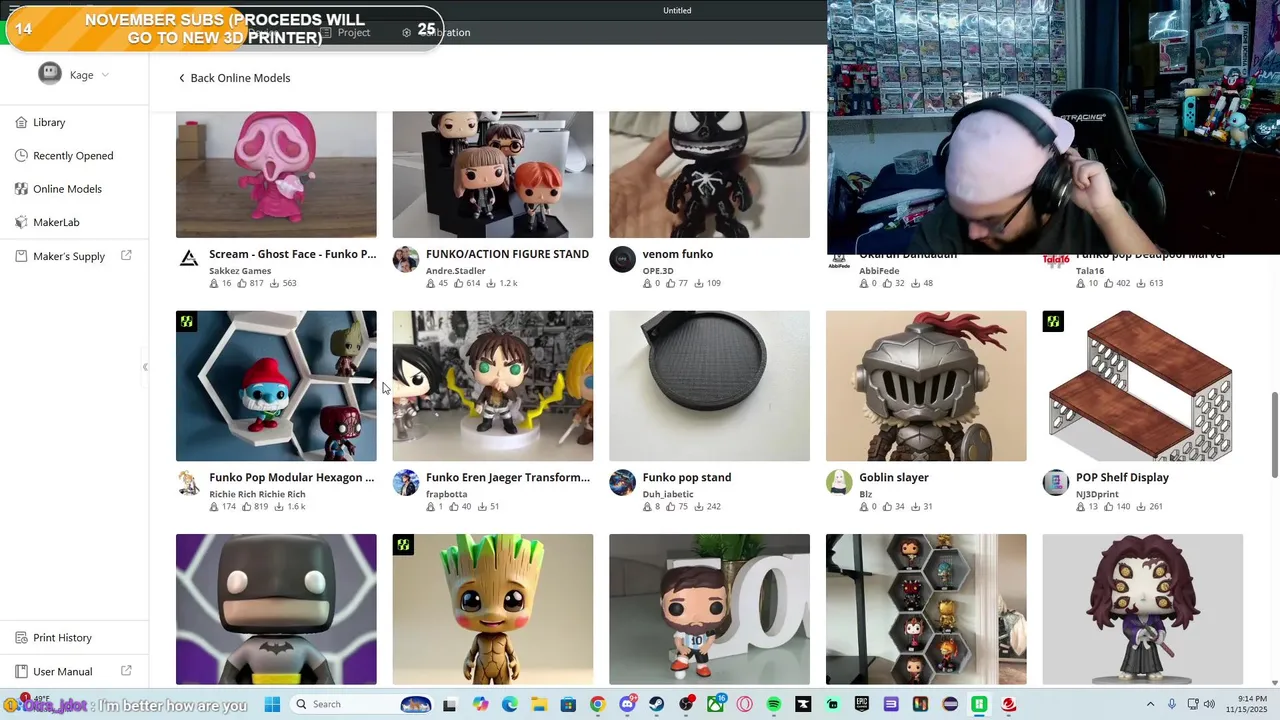Open the hexagon wall shelf thumbnail
The width and height of the screenshot is (1280, 720).
926,609
